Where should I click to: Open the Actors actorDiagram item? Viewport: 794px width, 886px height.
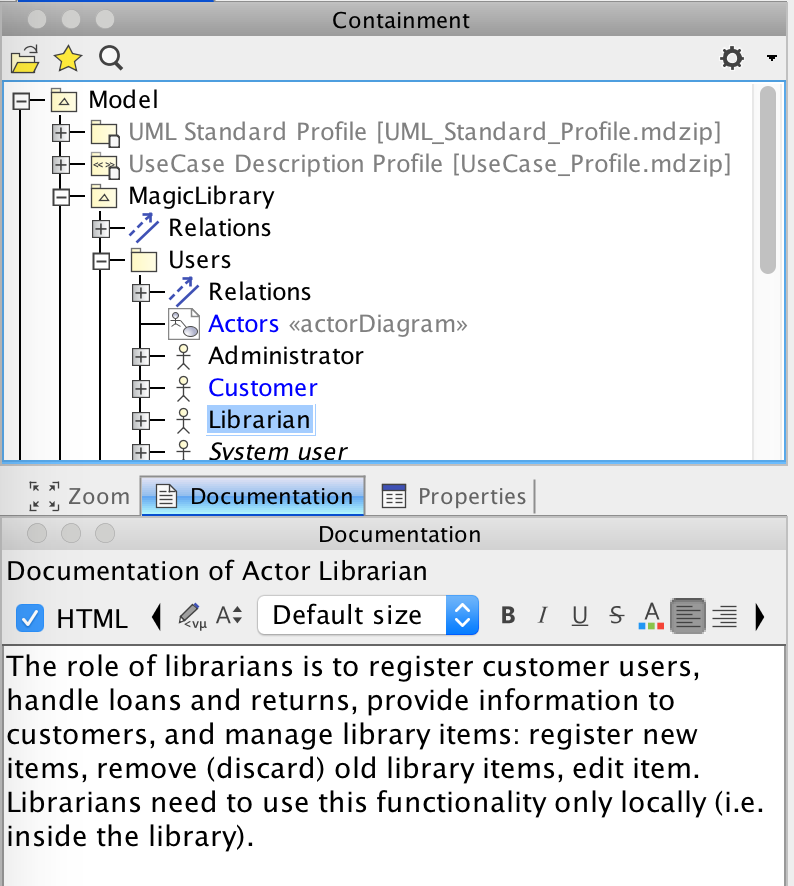243,324
